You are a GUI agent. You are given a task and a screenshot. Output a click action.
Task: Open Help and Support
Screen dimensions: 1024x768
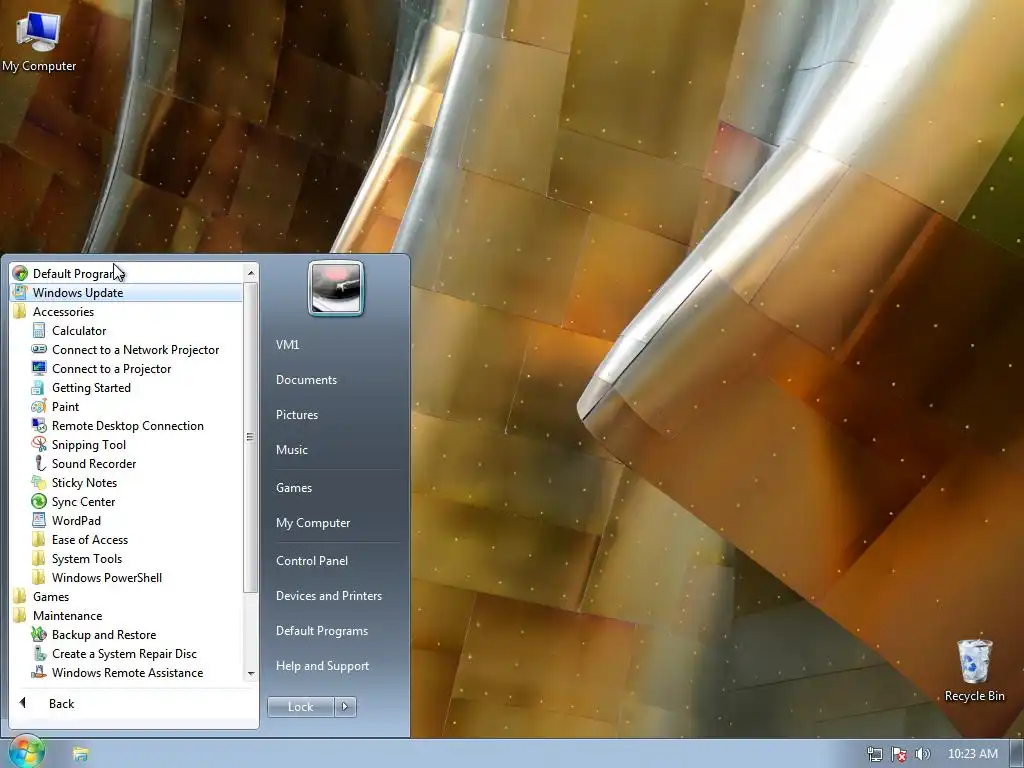click(x=323, y=666)
